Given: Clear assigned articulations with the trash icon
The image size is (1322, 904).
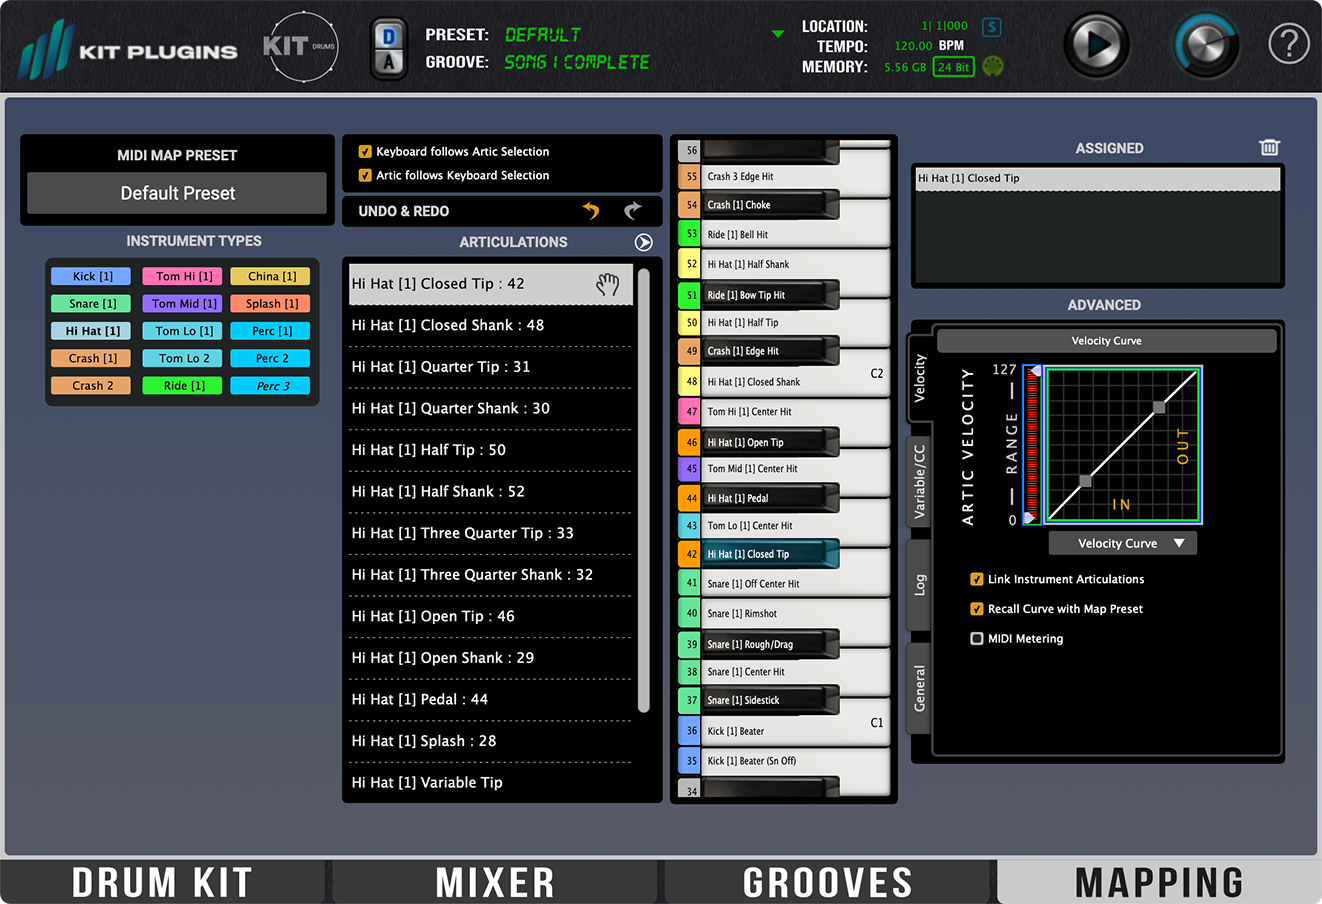Looking at the screenshot, I should click(x=1269, y=147).
